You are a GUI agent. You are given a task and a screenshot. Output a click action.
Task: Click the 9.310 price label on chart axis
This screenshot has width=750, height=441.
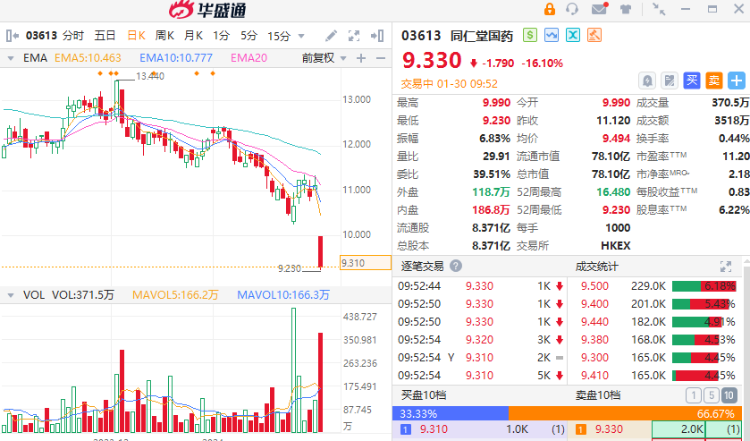pyautogui.click(x=365, y=263)
